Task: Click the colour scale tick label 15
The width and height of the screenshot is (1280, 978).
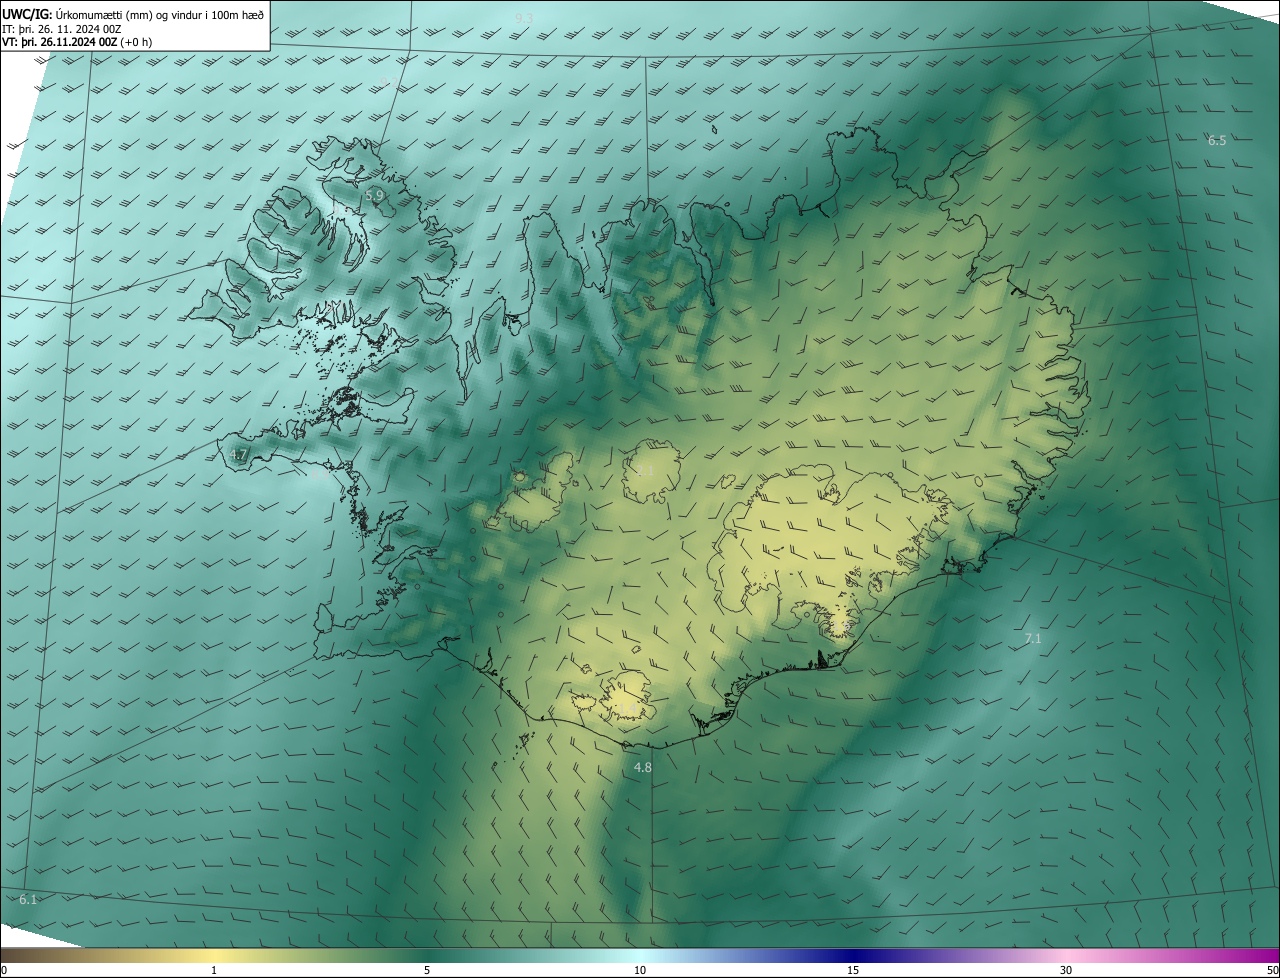Action: [853, 970]
